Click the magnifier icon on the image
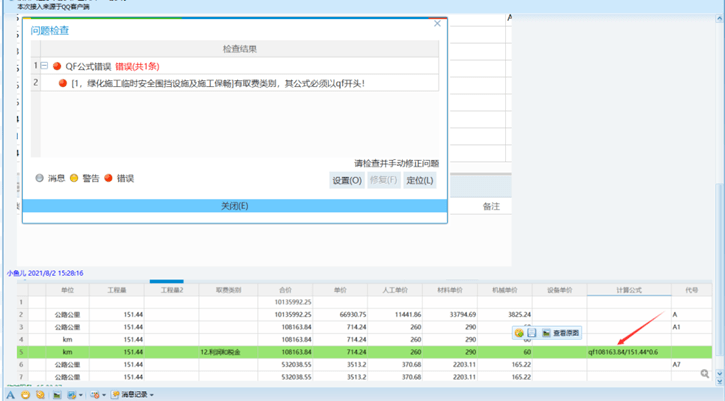The width and height of the screenshot is (725, 401). 705,374
